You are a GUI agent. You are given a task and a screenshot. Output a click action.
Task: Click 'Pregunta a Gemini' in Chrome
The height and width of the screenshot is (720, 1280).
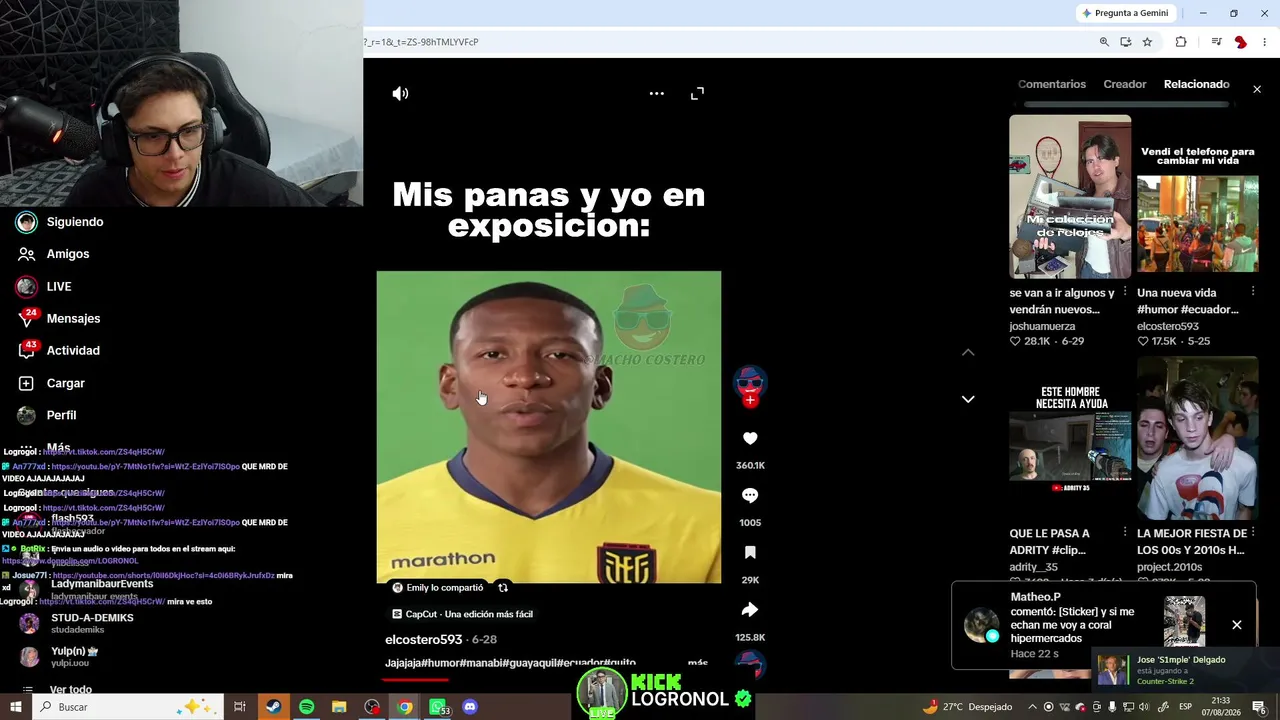click(x=1126, y=13)
